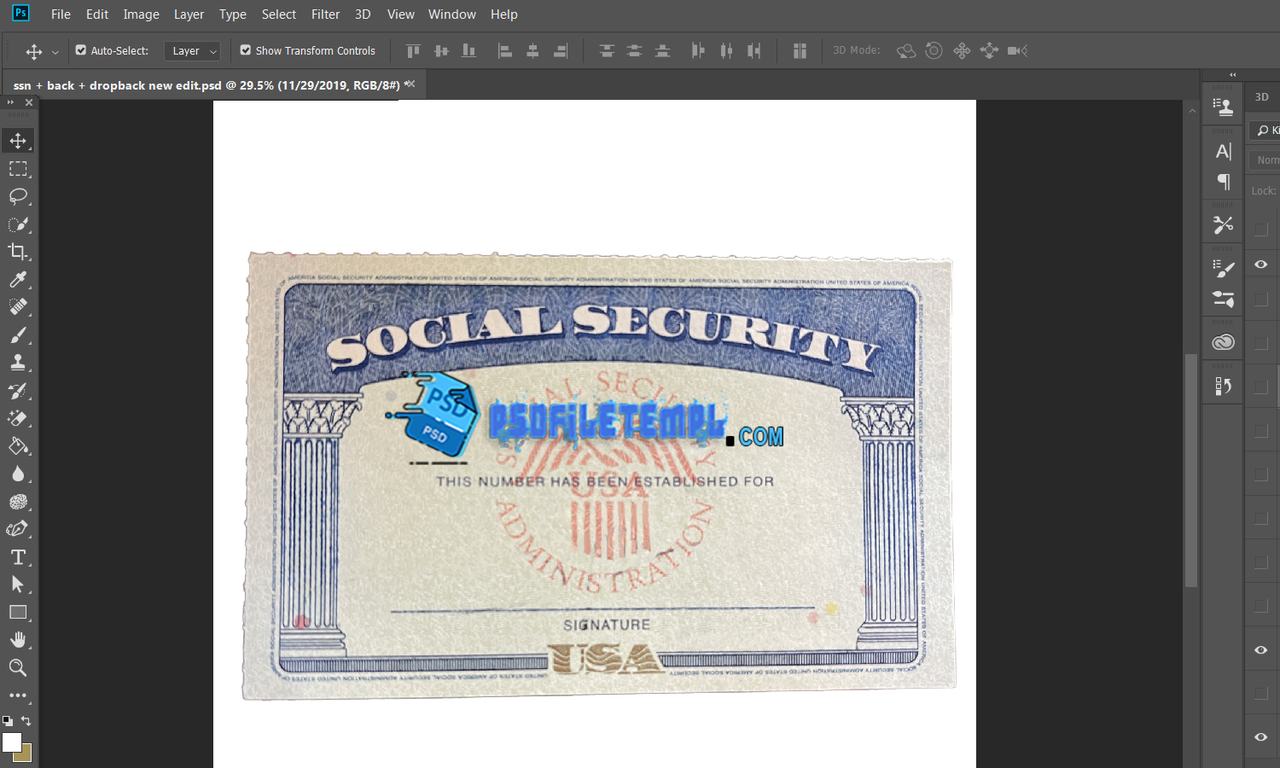Image resolution: width=1280 pixels, height=768 pixels.
Task: Open the Auto-Select Layer dropdown
Action: point(194,51)
